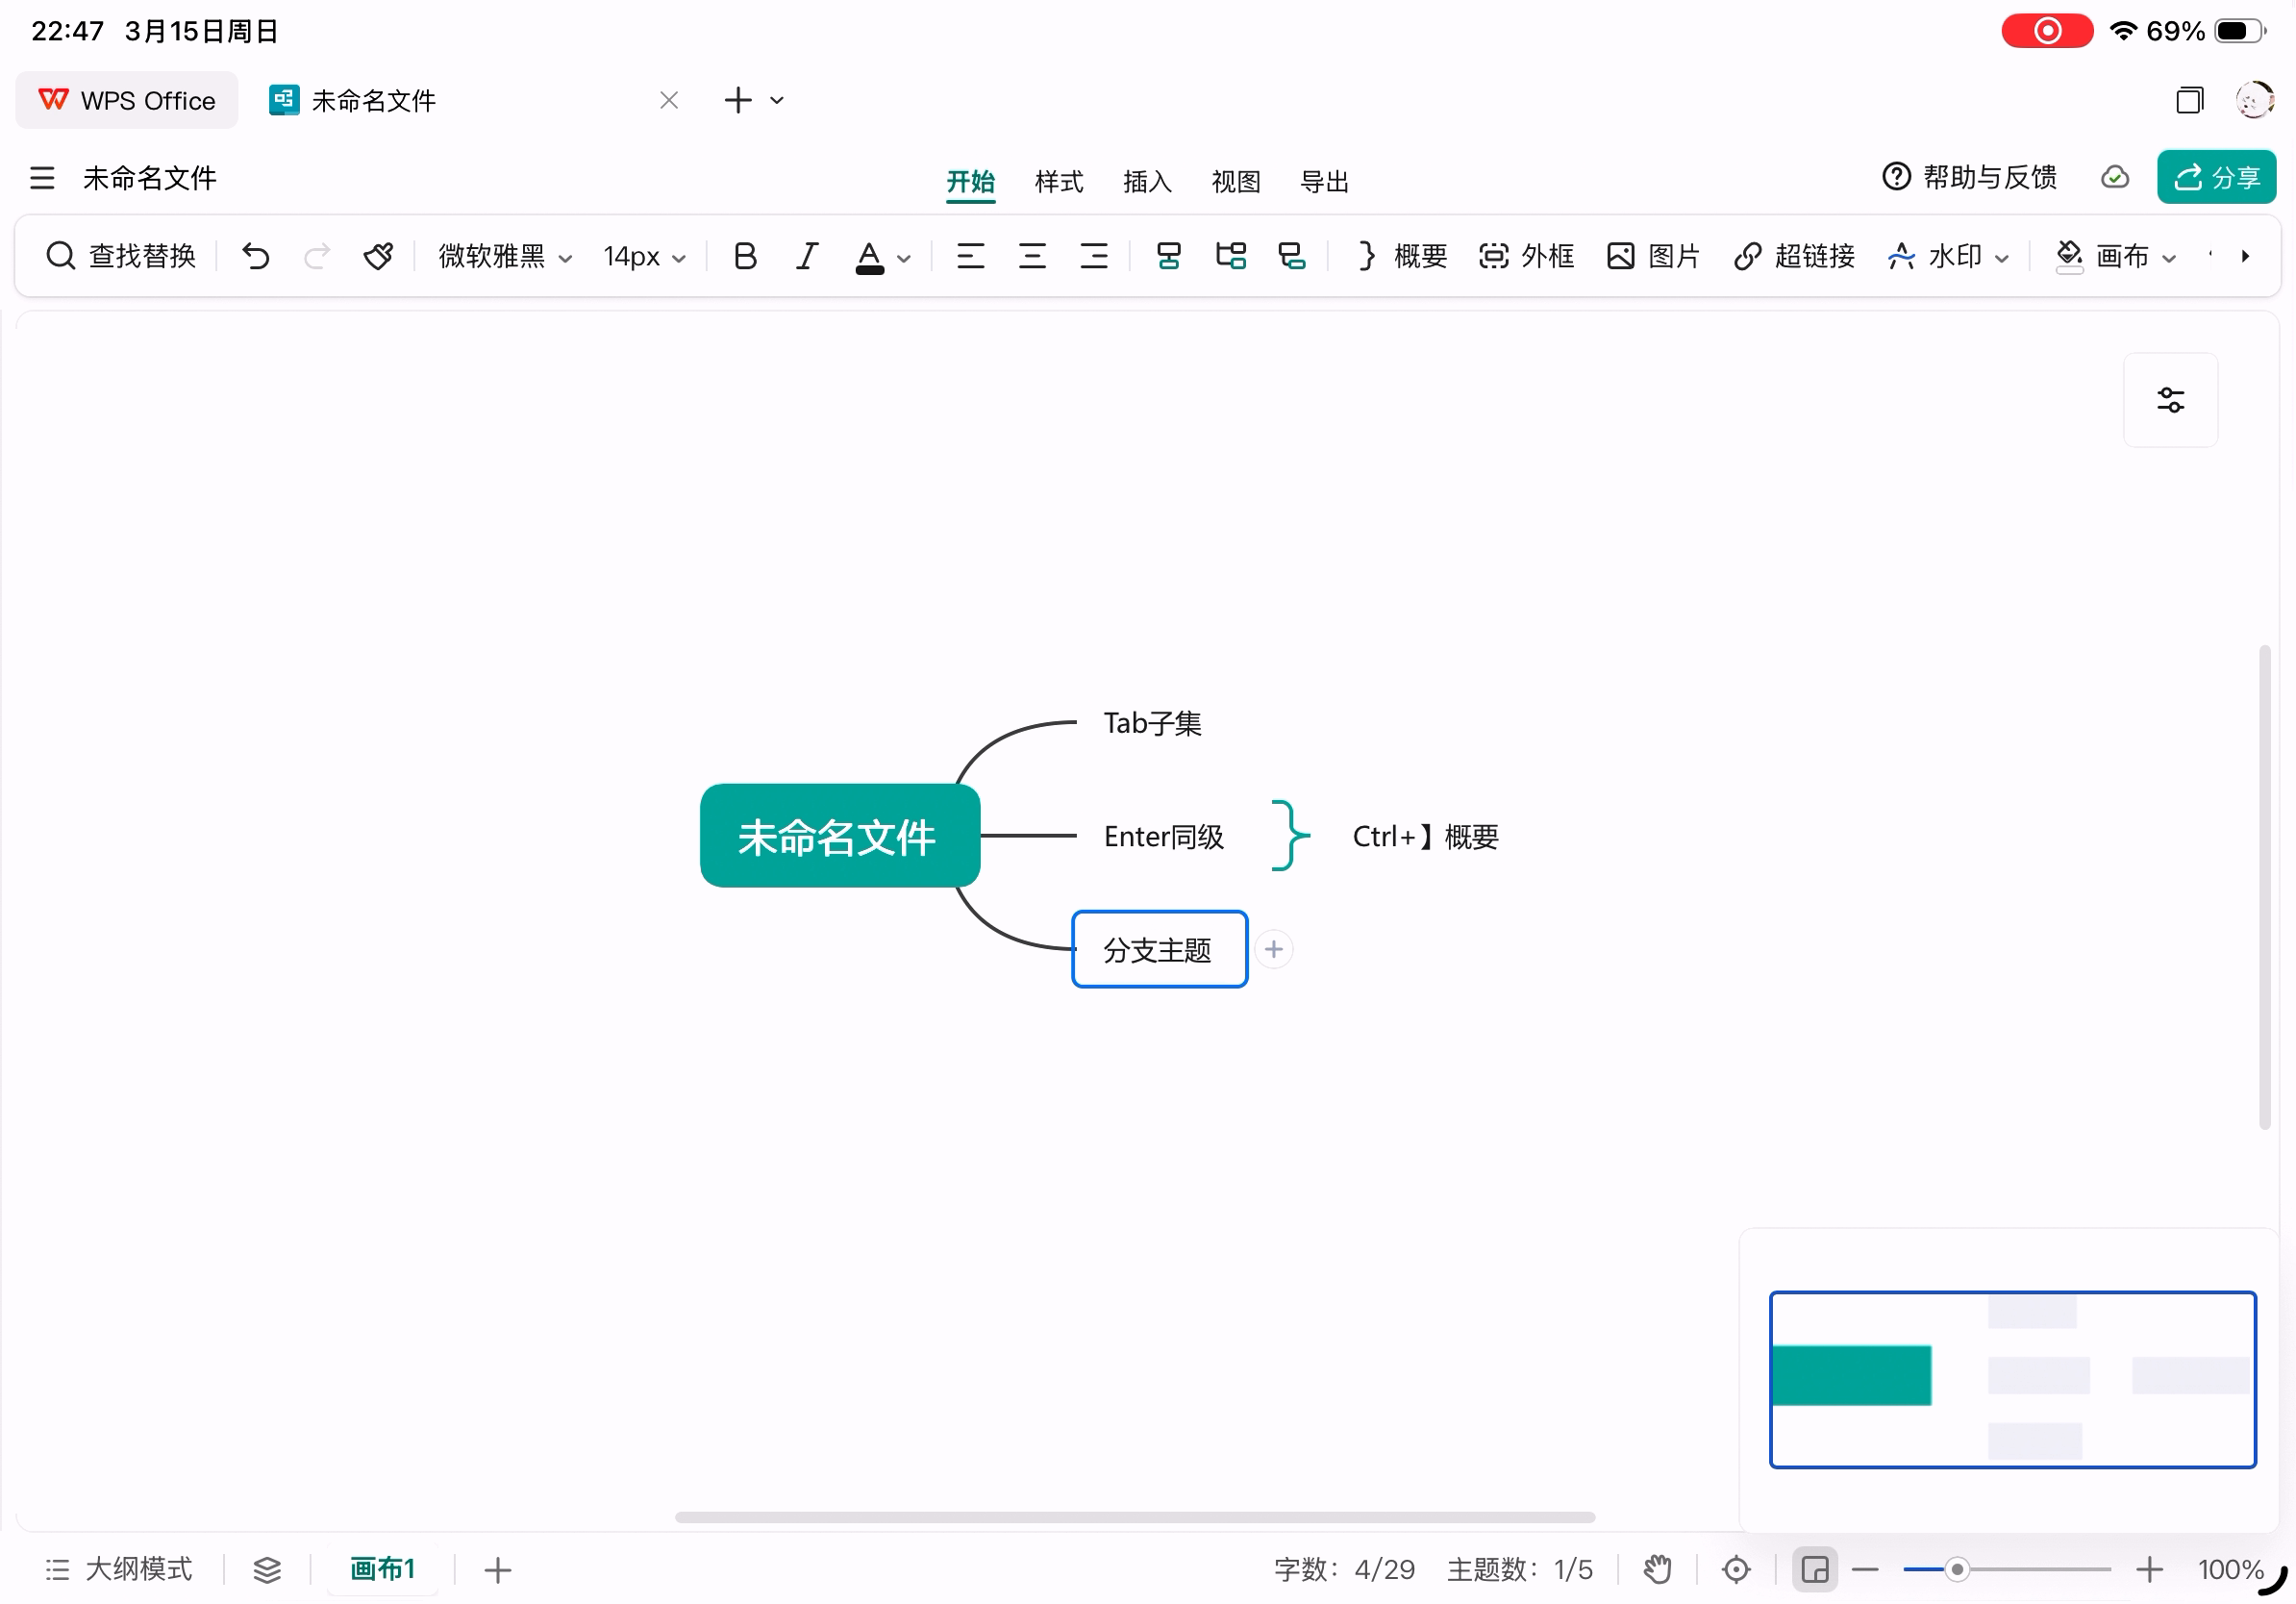
Task: Add a boundary with 外框 button
Action: coord(1527,257)
